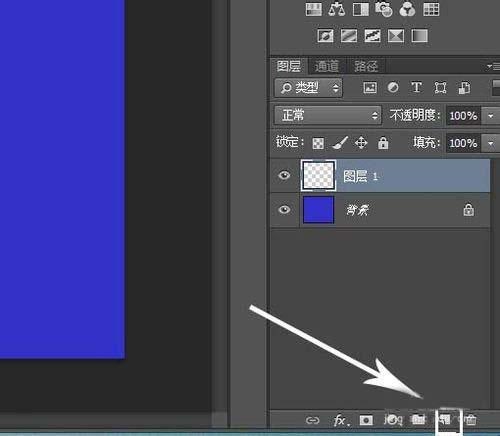The image size is (500, 436).
Task: Switch to the 路径 tab
Action: point(366,66)
